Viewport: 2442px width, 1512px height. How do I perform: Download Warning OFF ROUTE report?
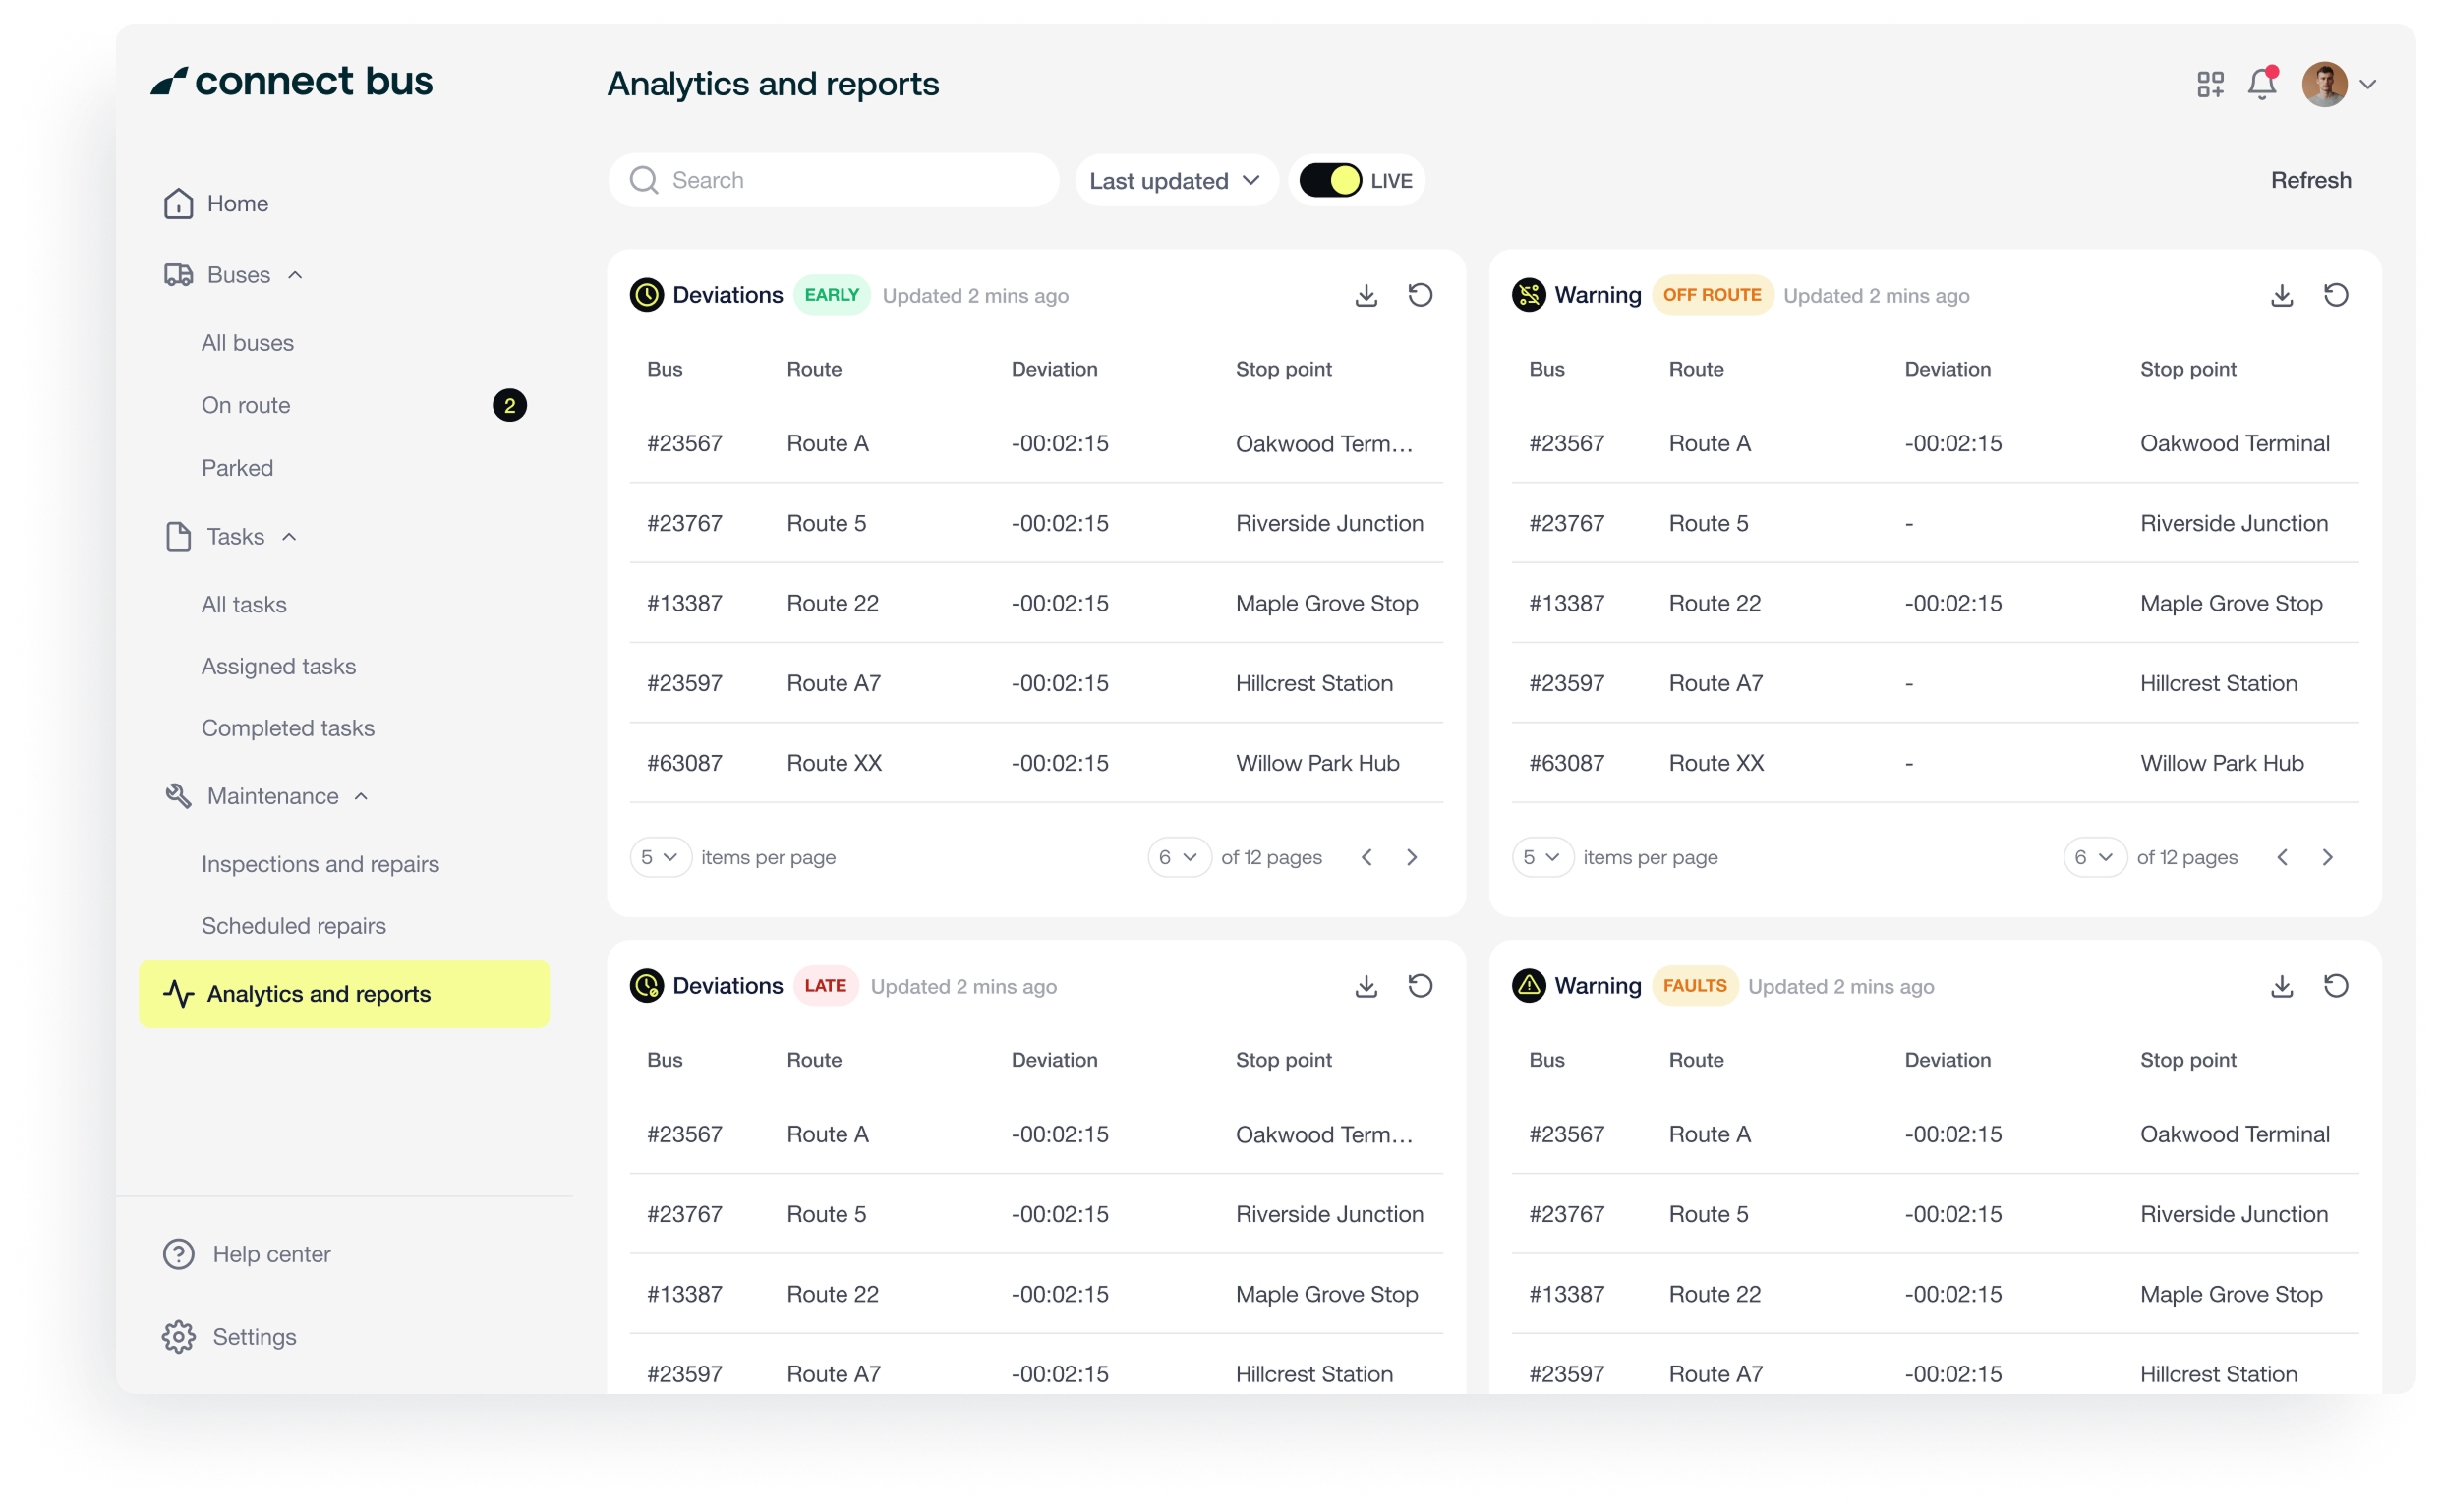point(2280,295)
